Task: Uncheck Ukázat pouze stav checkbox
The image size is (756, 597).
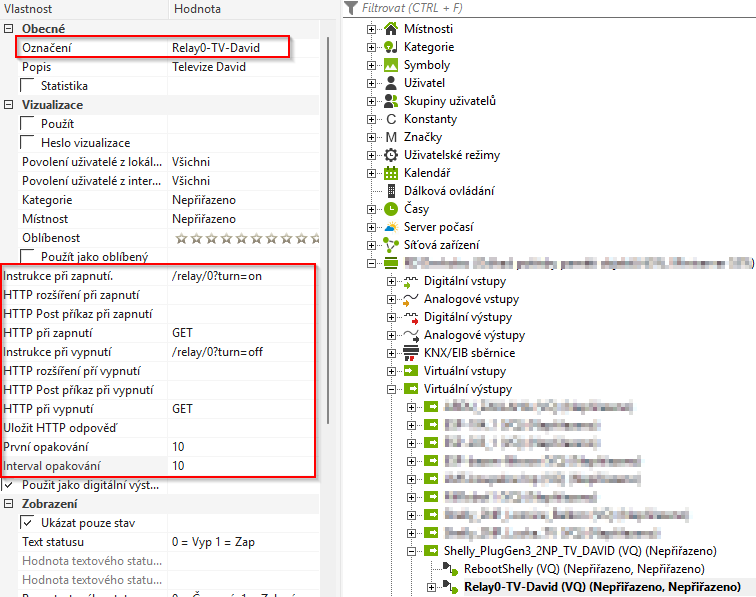Action: pos(28,523)
